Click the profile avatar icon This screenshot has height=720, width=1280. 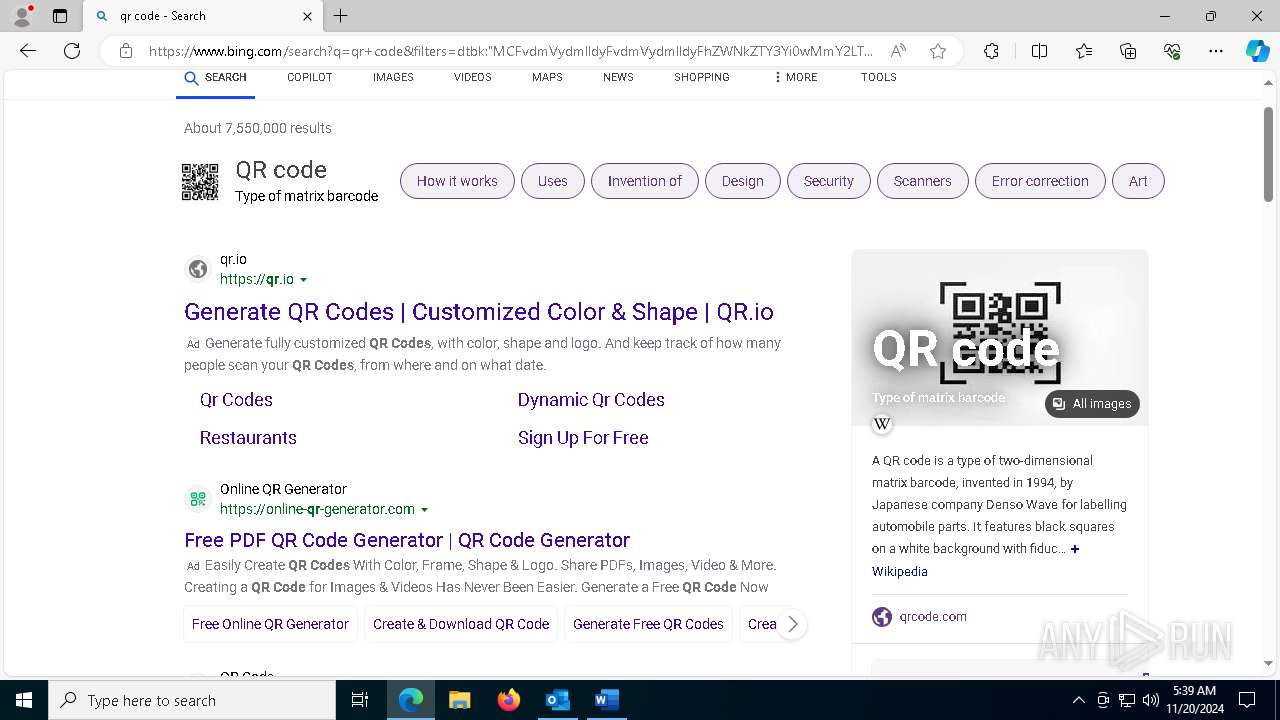[22, 16]
